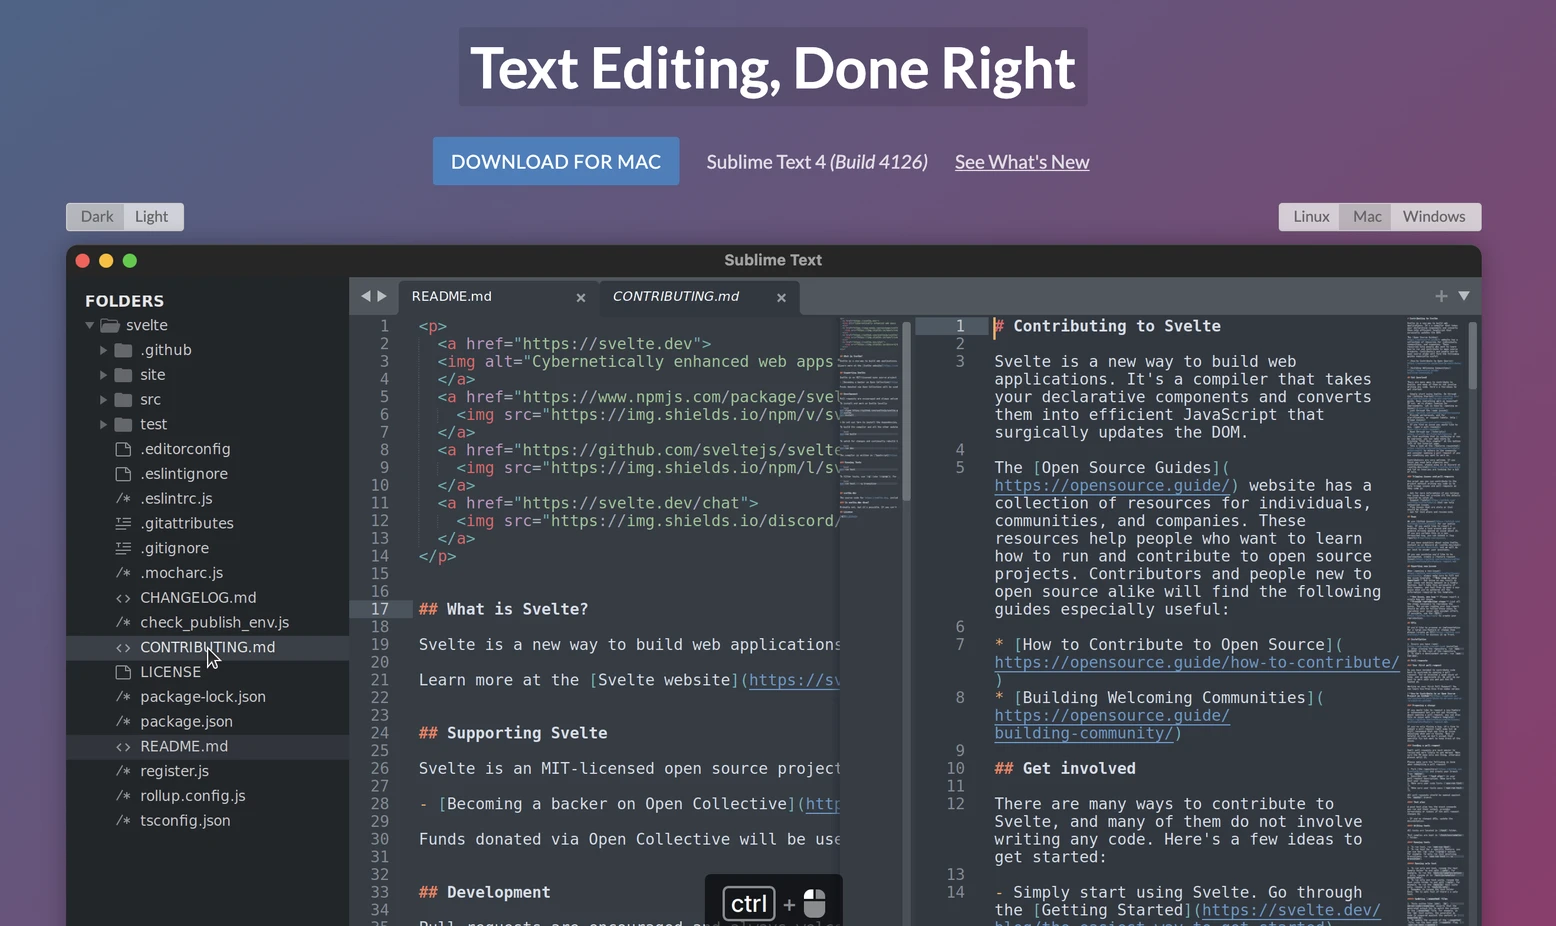Click the file icon next to .editorconfig
This screenshot has height=926, width=1556.
123,449
